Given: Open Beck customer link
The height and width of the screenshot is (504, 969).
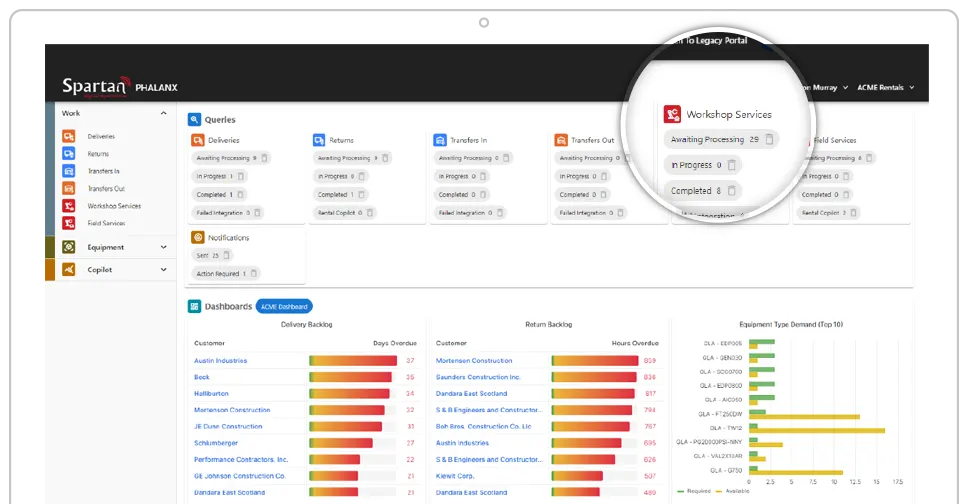Looking at the screenshot, I should 201,377.
